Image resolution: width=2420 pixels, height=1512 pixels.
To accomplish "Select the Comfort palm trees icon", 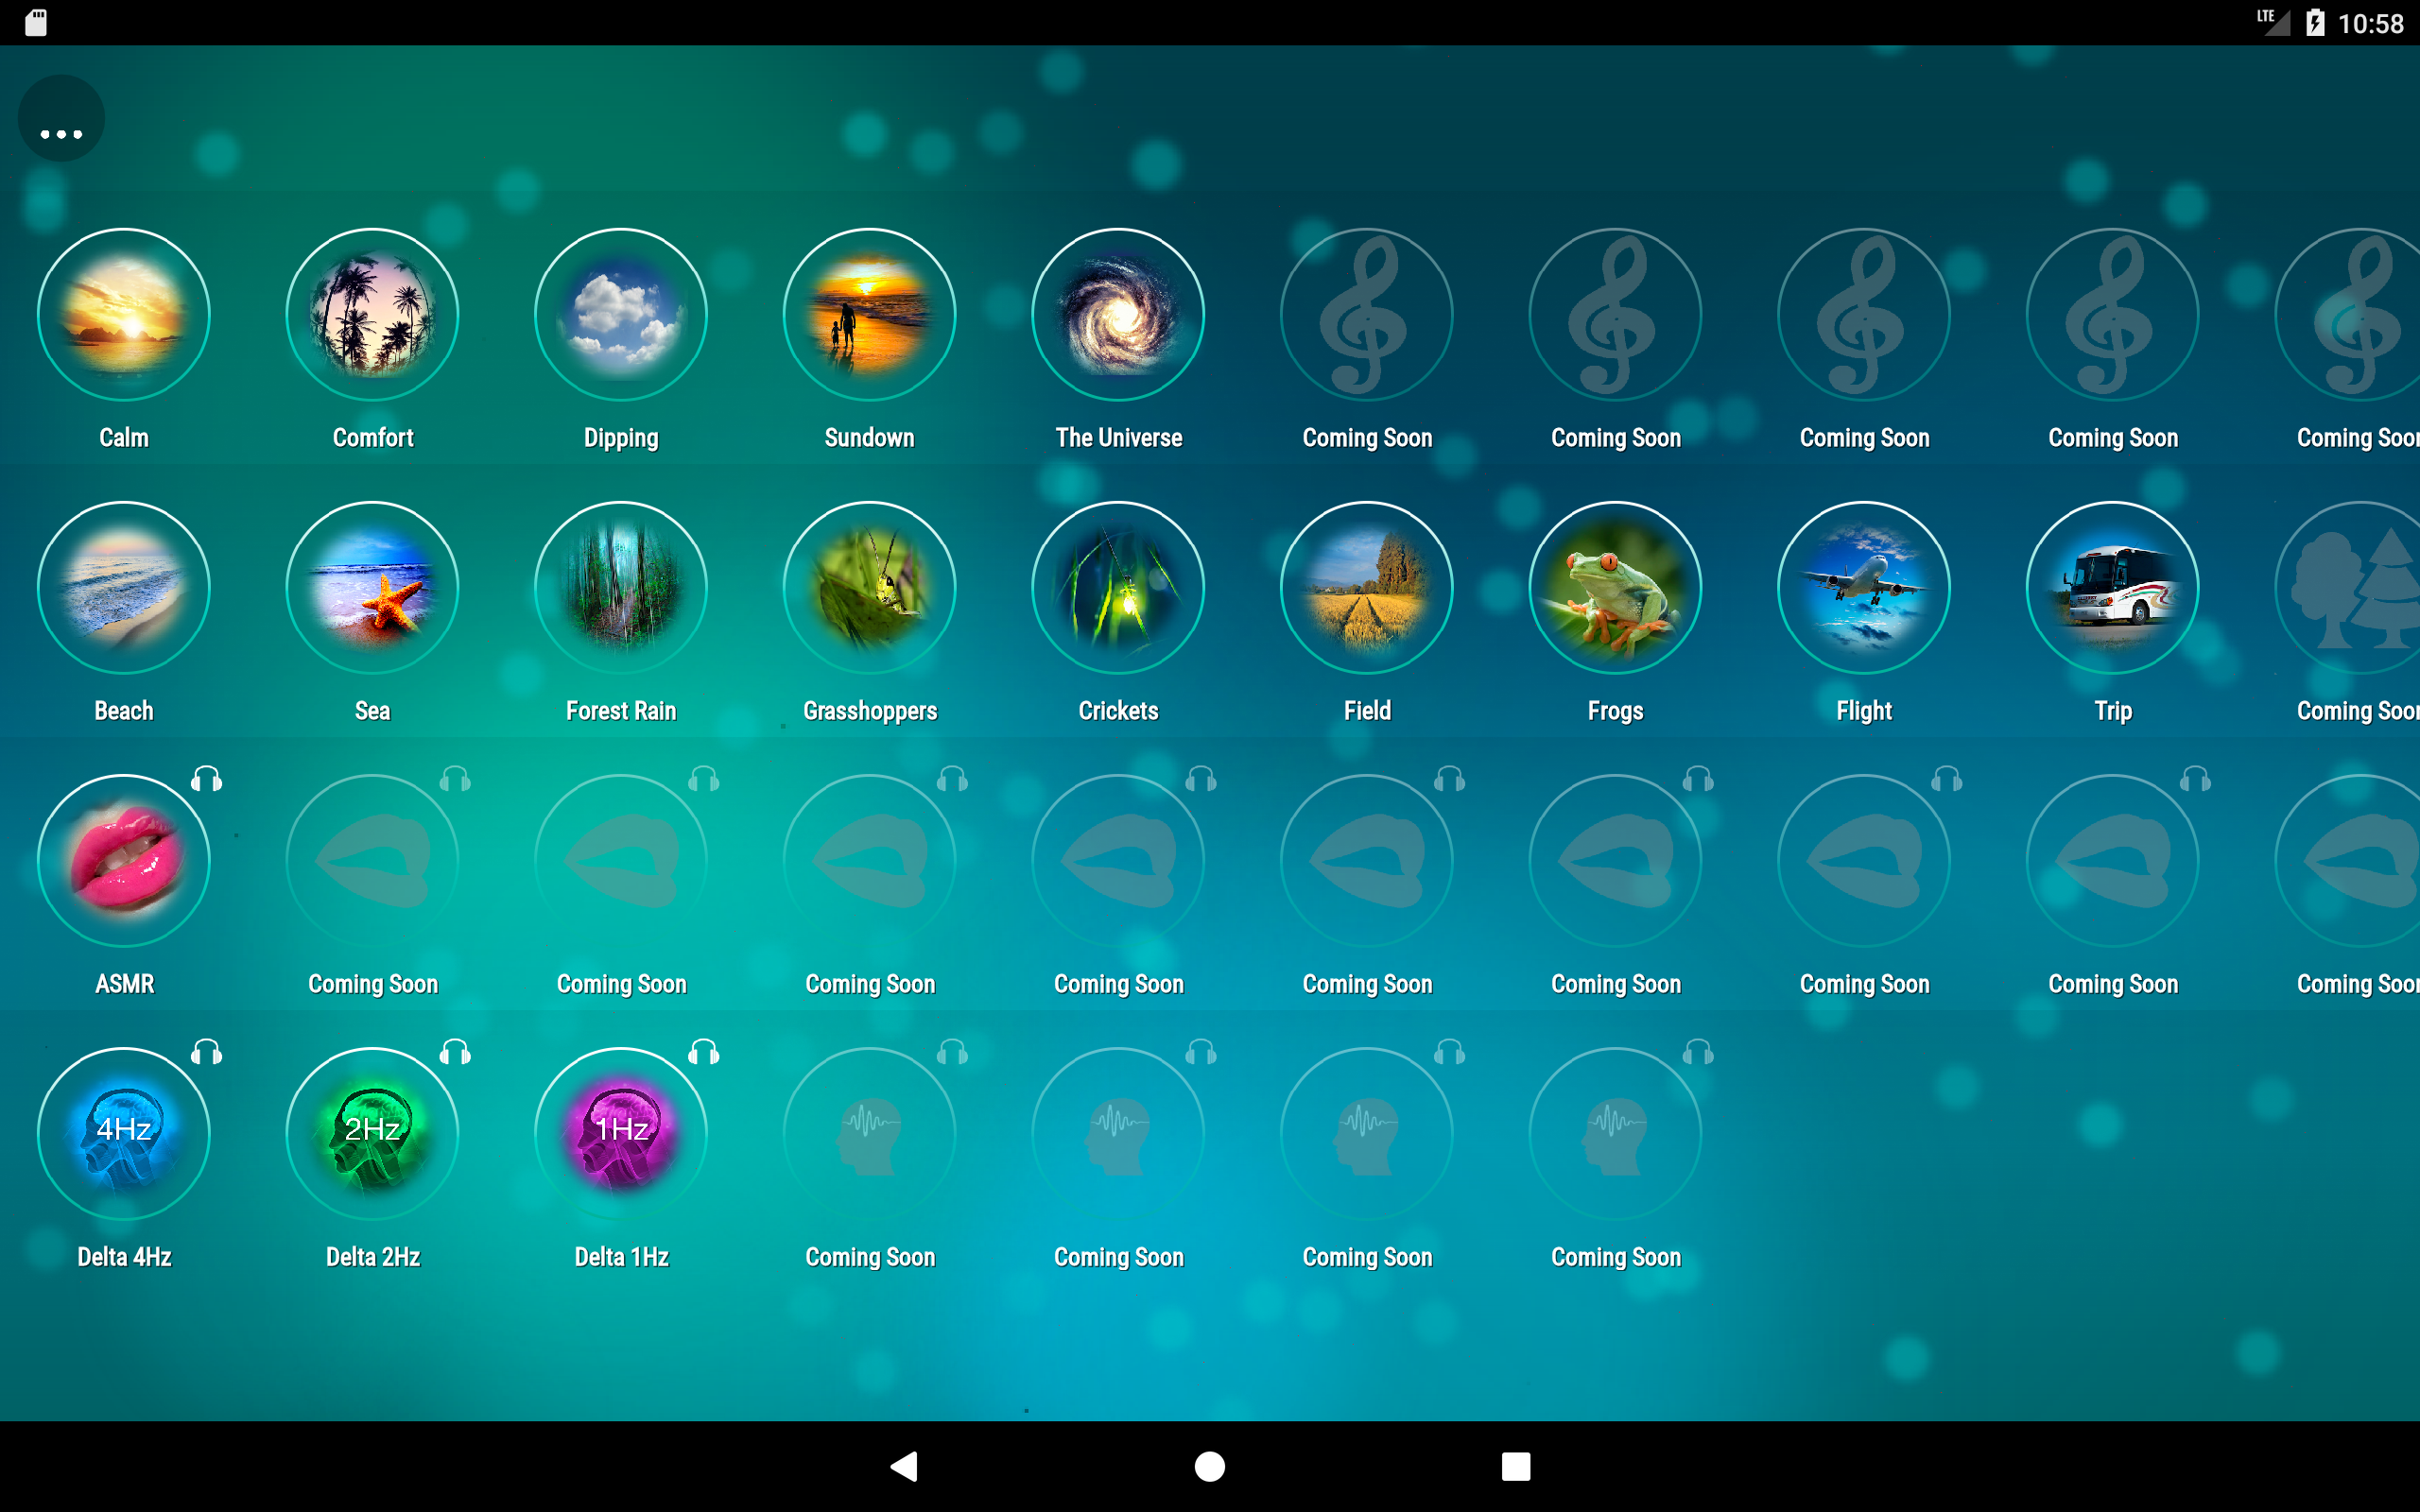I will tap(372, 315).
